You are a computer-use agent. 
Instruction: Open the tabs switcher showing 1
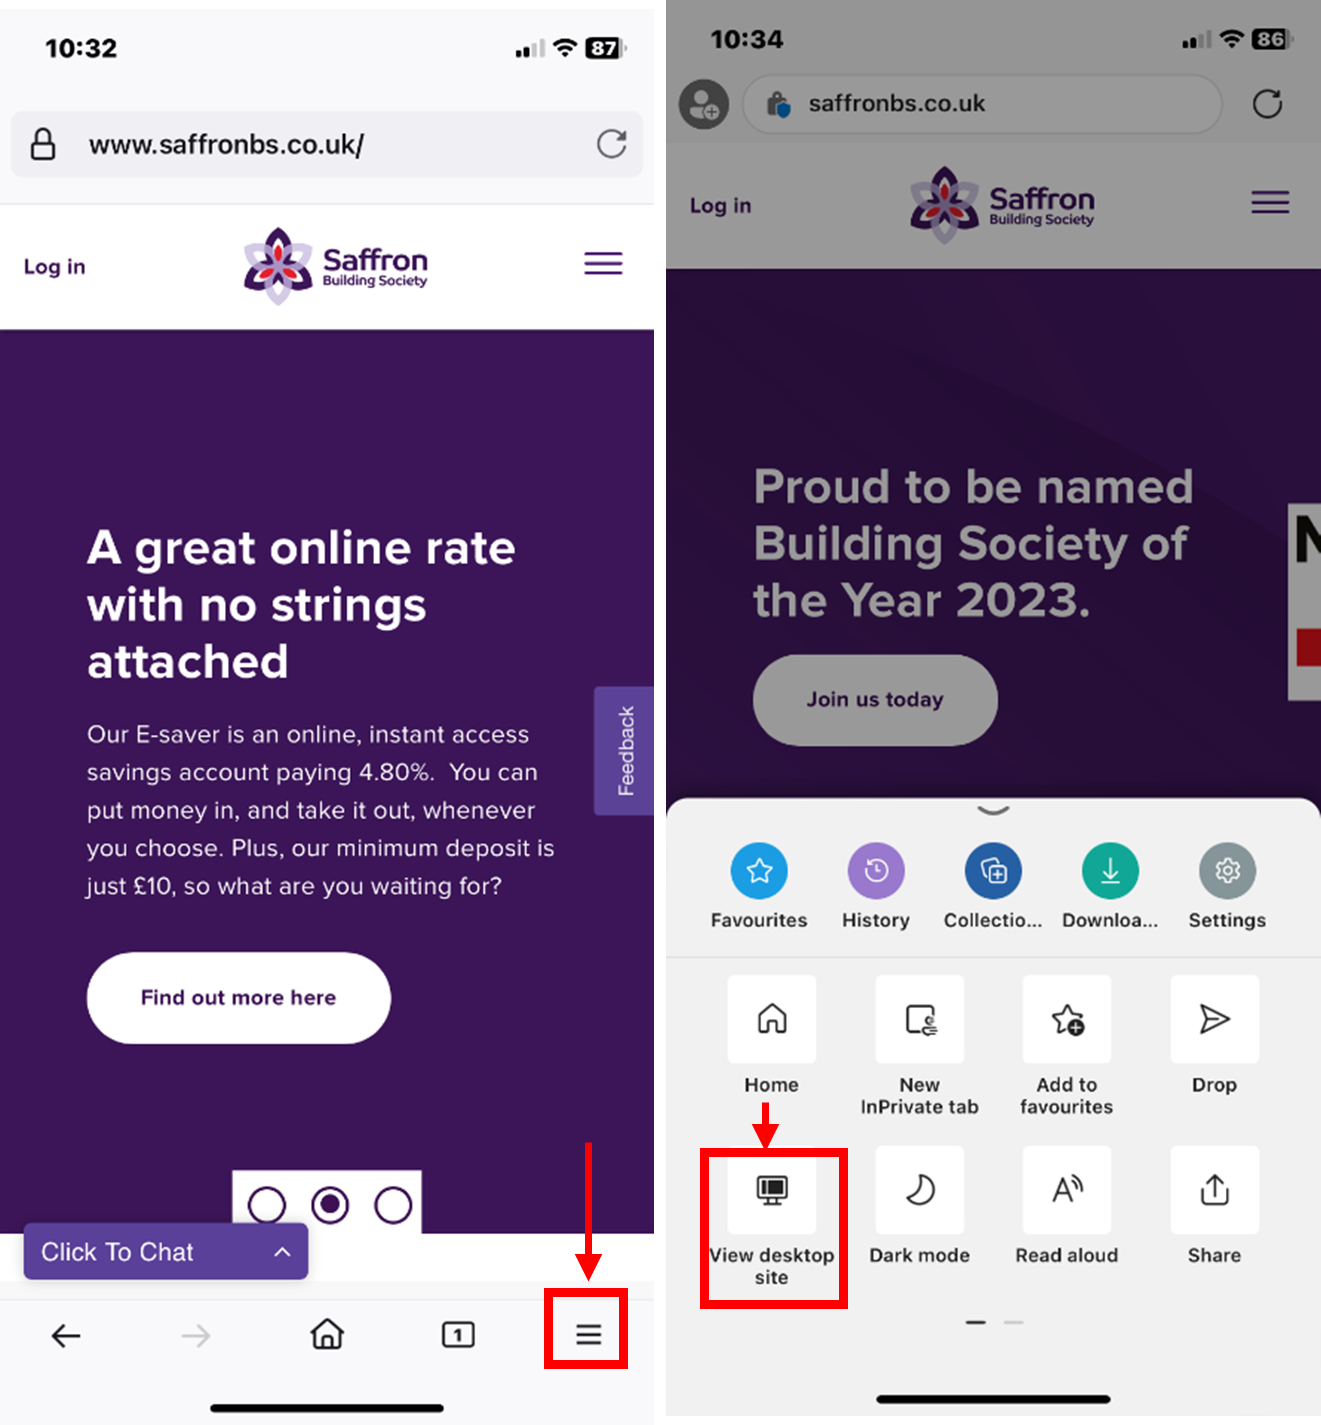458,1334
